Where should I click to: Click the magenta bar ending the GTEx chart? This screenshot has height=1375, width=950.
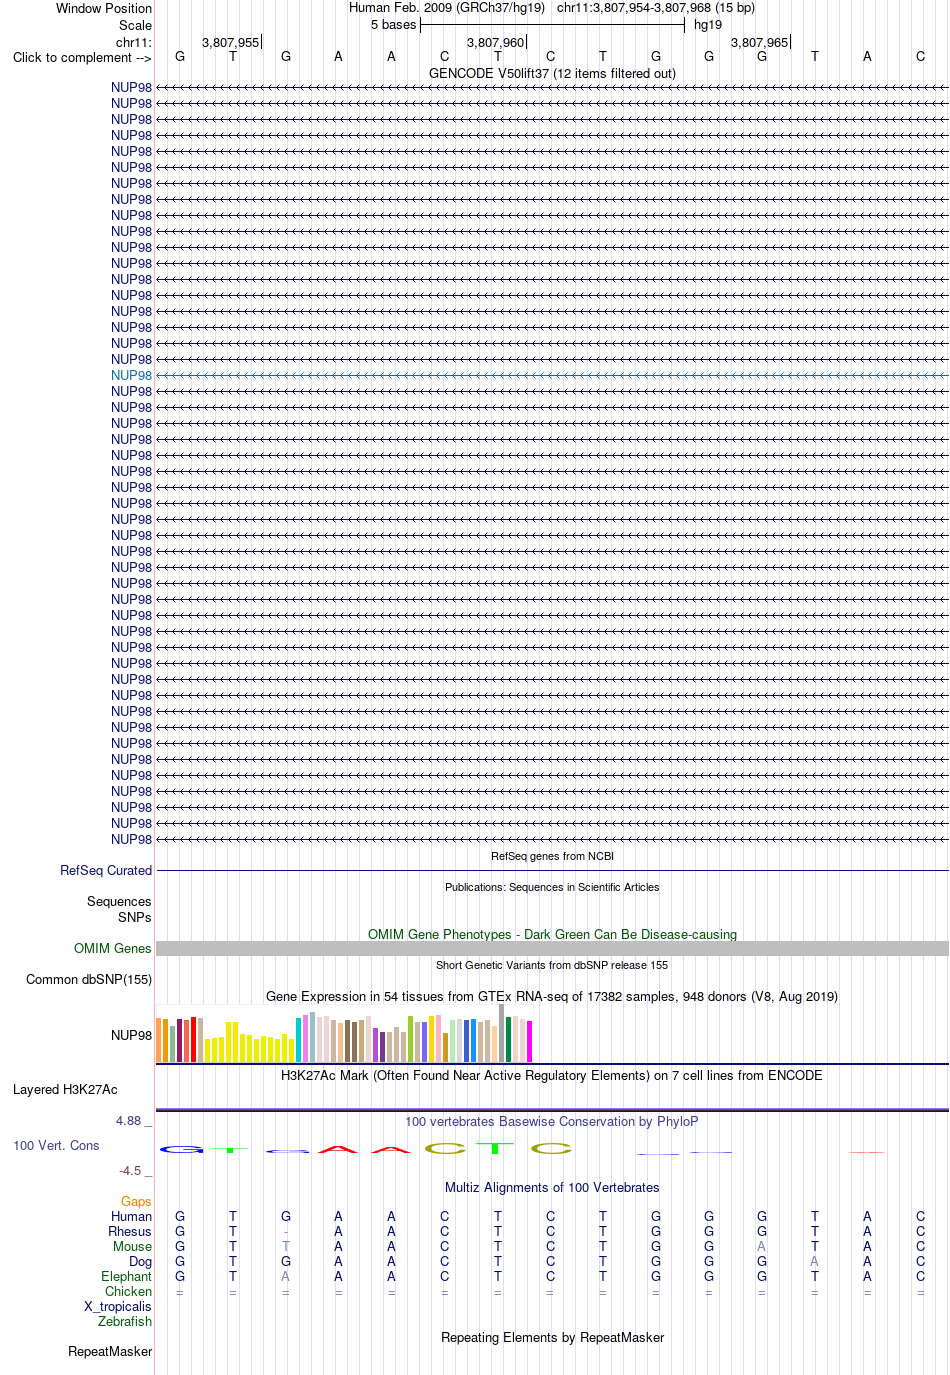click(530, 1041)
